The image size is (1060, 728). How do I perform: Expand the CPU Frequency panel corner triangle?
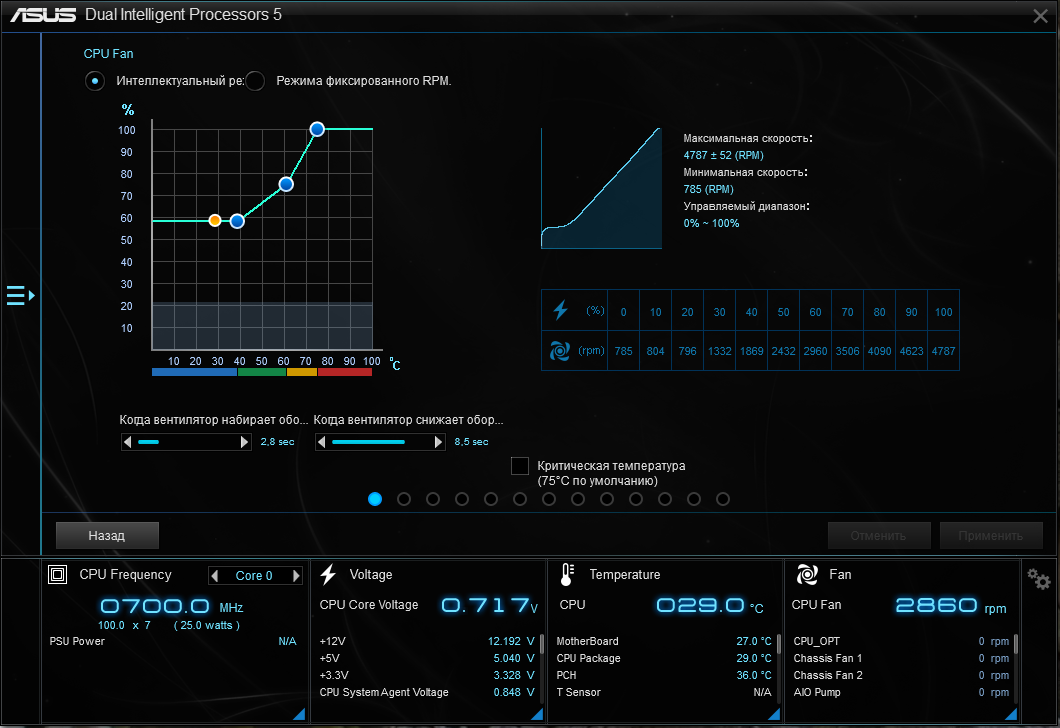pos(299,714)
